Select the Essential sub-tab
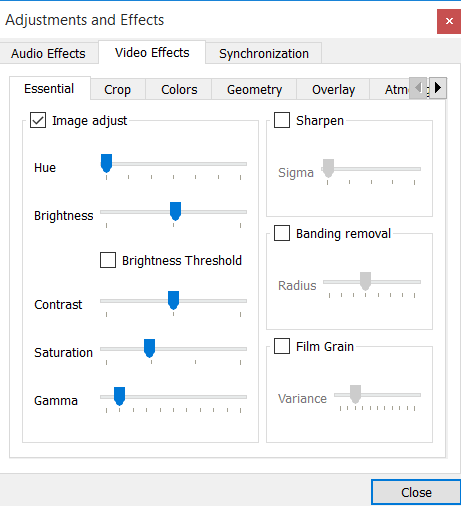The height and width of the screenshot is (506, 461). pos(50,89)
